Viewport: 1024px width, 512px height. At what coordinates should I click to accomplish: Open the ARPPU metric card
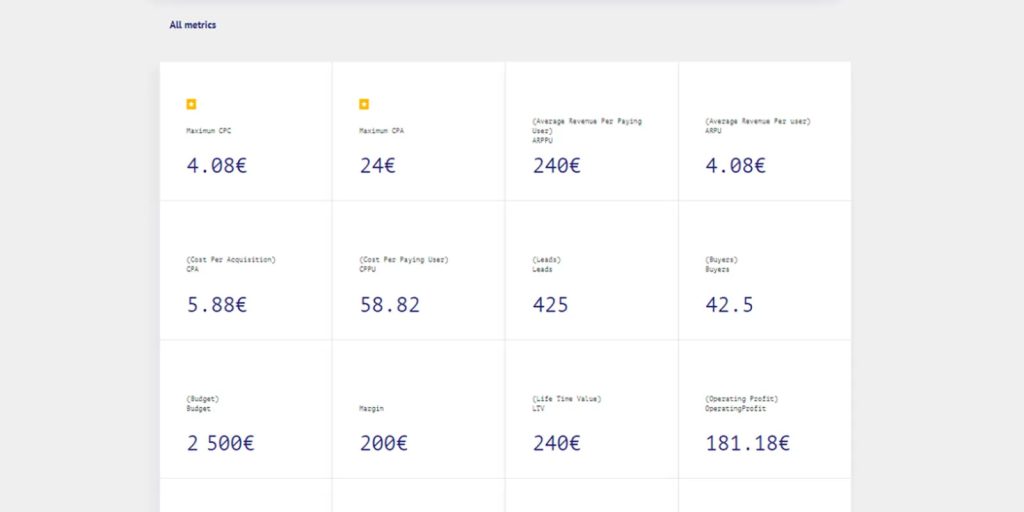(x=591, y=130)
